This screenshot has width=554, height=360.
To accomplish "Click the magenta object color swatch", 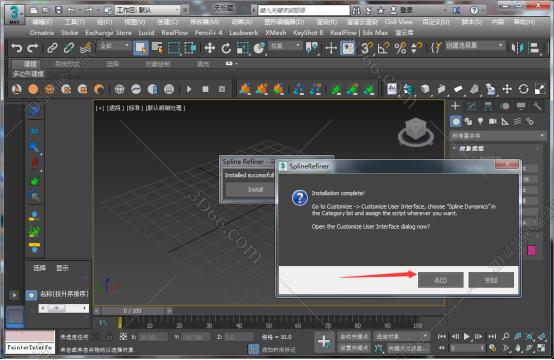I will click(532, 250).
